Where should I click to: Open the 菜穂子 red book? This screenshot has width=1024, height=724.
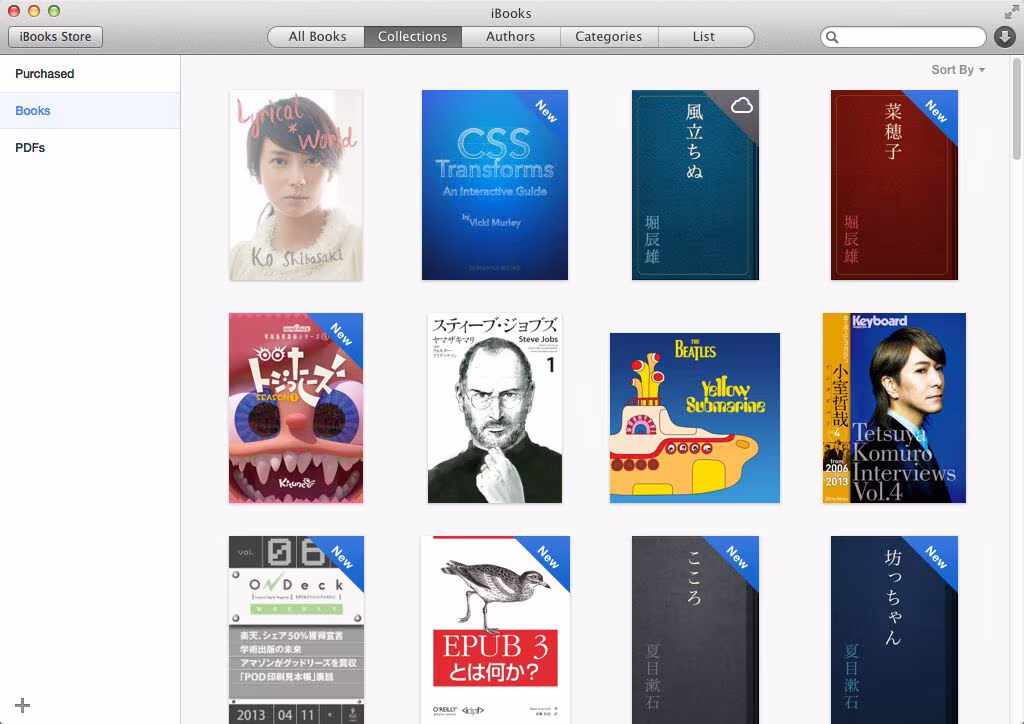894,185
